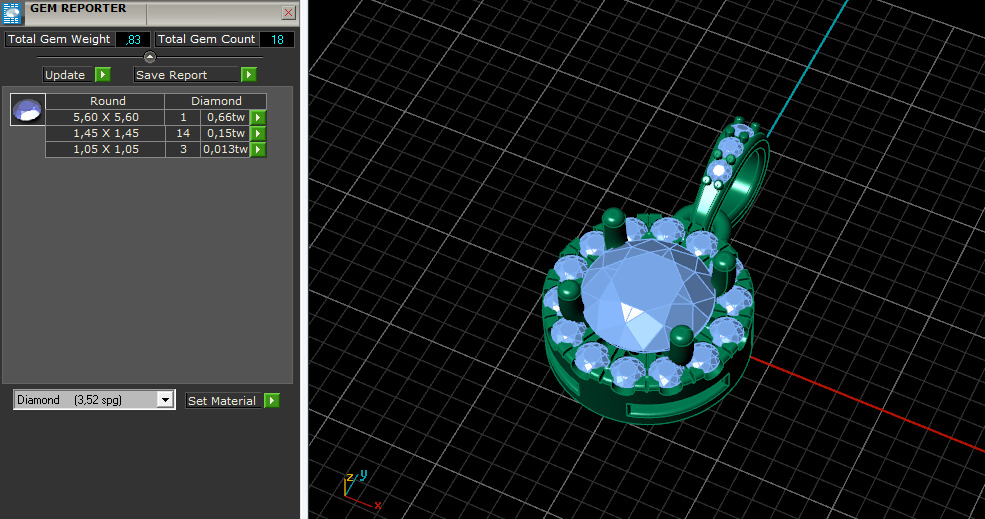Click the quantity 3 cell
Image resolution: width=985 pixels, height=519 pixels.
[x=183, y=150]
